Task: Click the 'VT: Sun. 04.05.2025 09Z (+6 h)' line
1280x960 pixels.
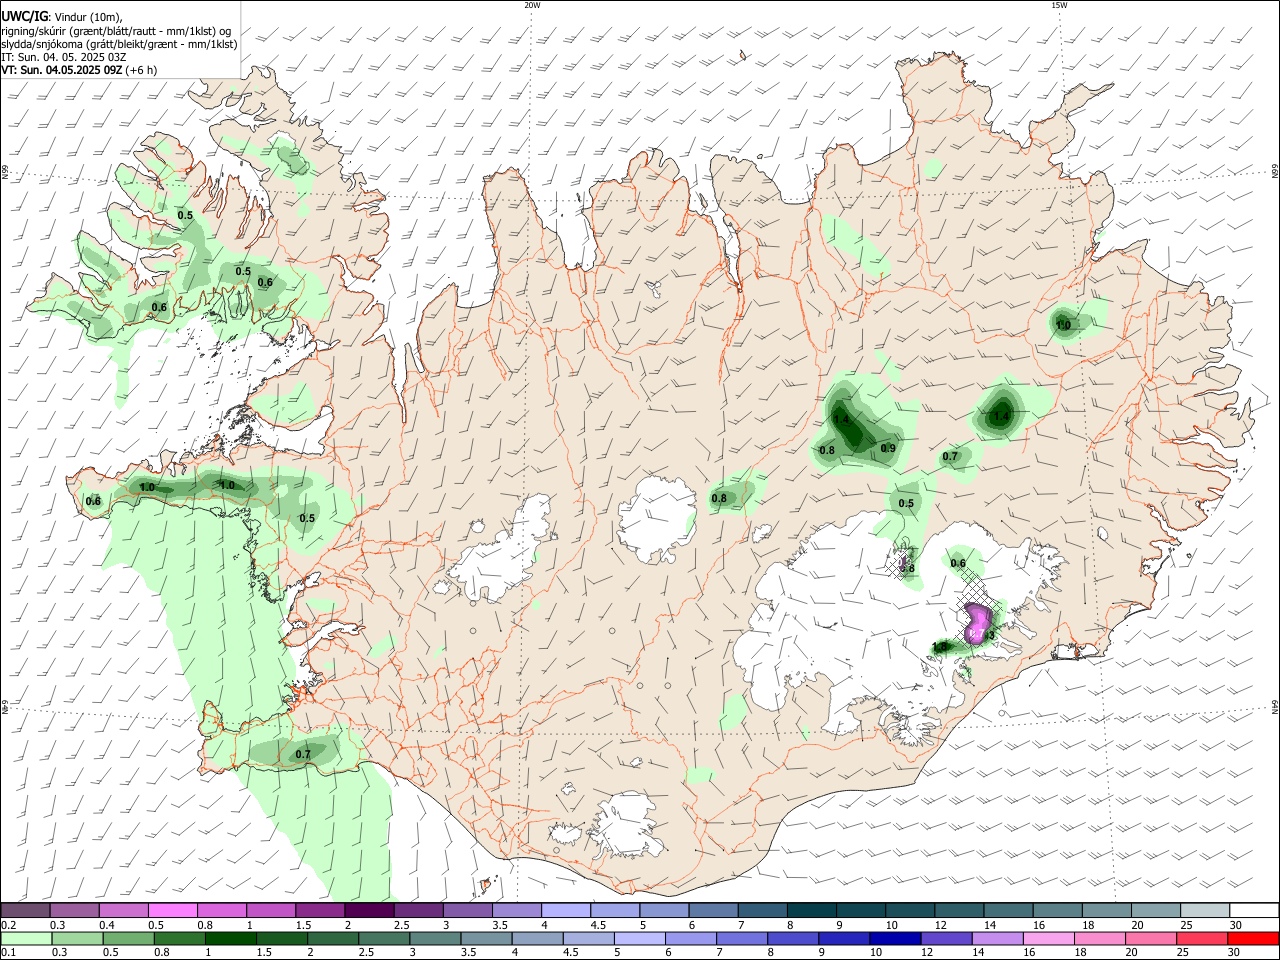Action: 79,70
